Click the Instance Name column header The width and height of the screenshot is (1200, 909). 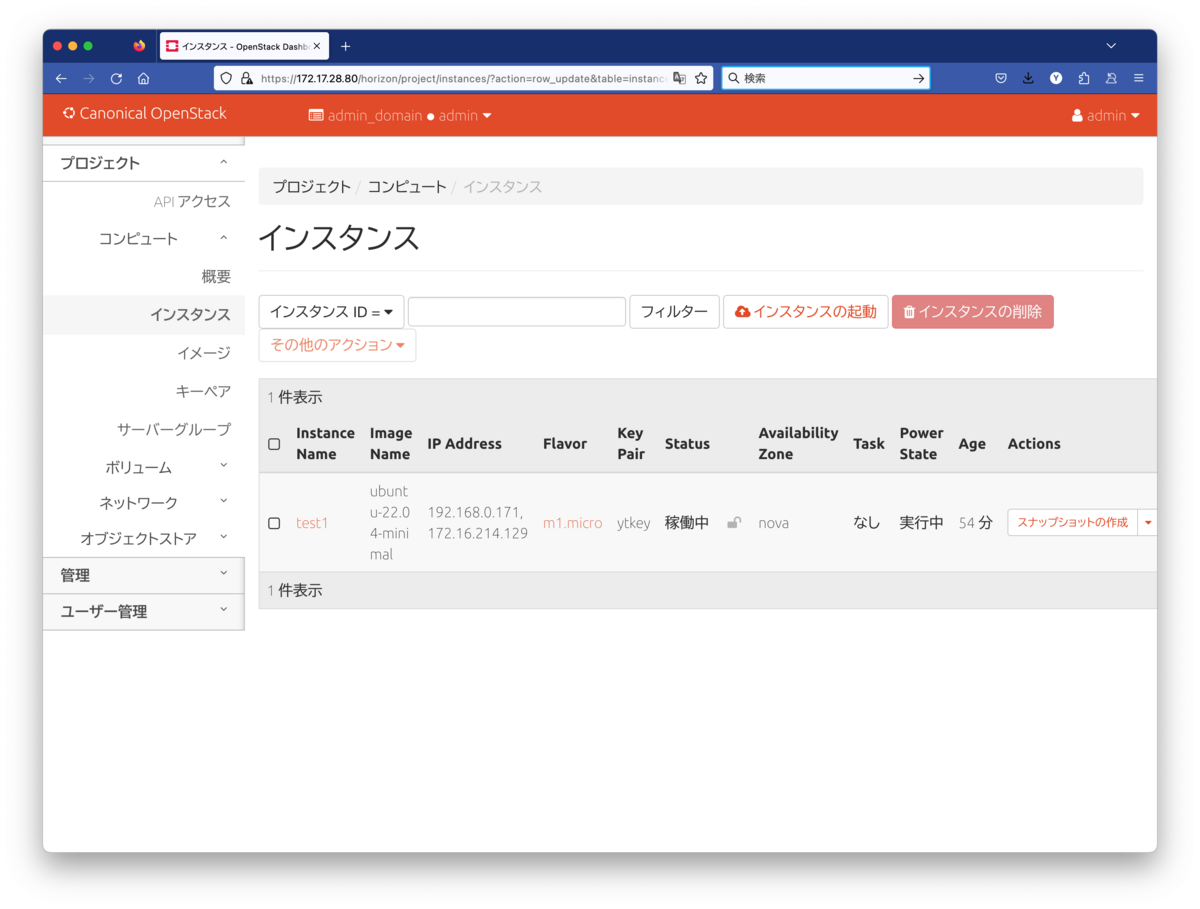[325, 444]
